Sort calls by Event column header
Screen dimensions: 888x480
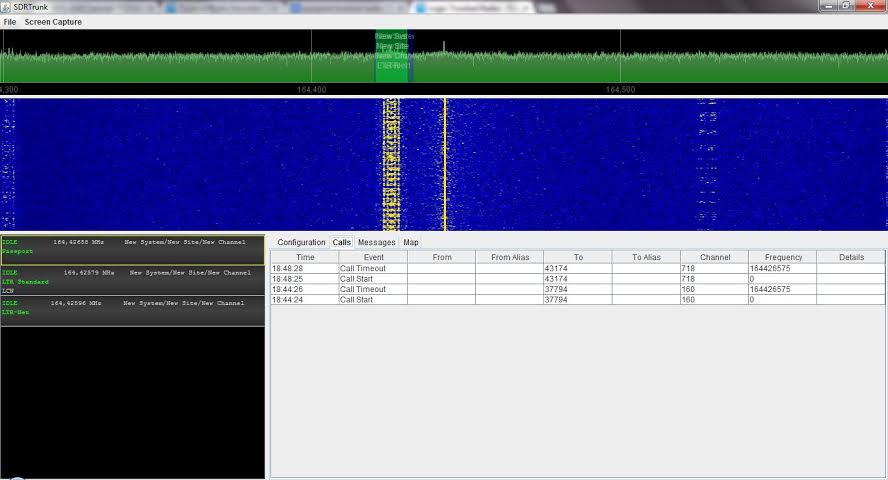click(x=373, y=257)
